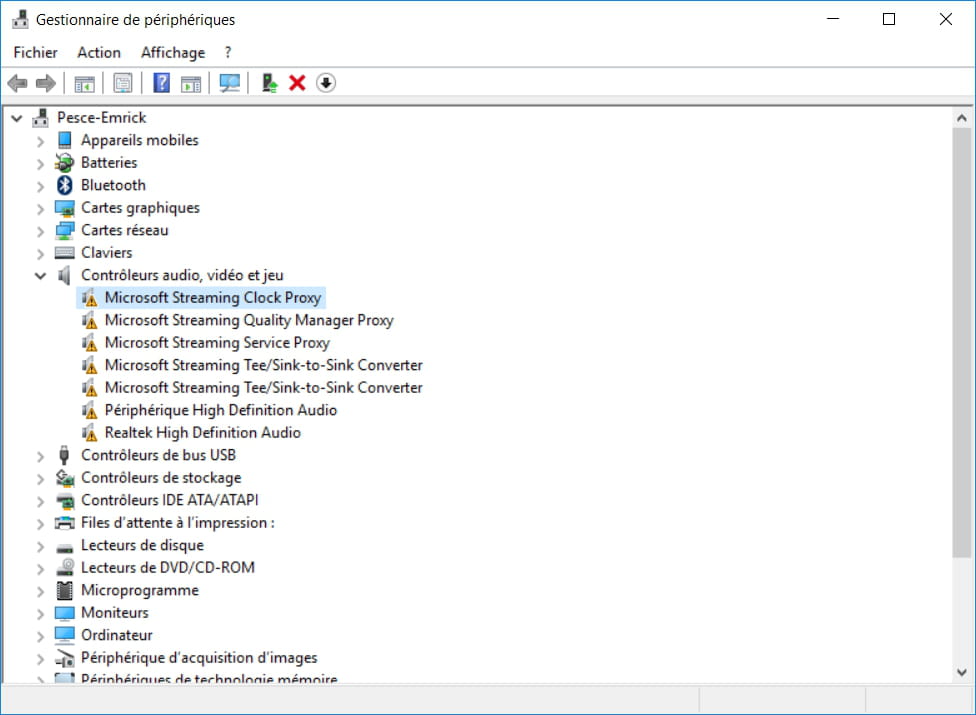
Task: Select Microsoft Streaming Quality Manager Proxy
Action: coord(249,320)
